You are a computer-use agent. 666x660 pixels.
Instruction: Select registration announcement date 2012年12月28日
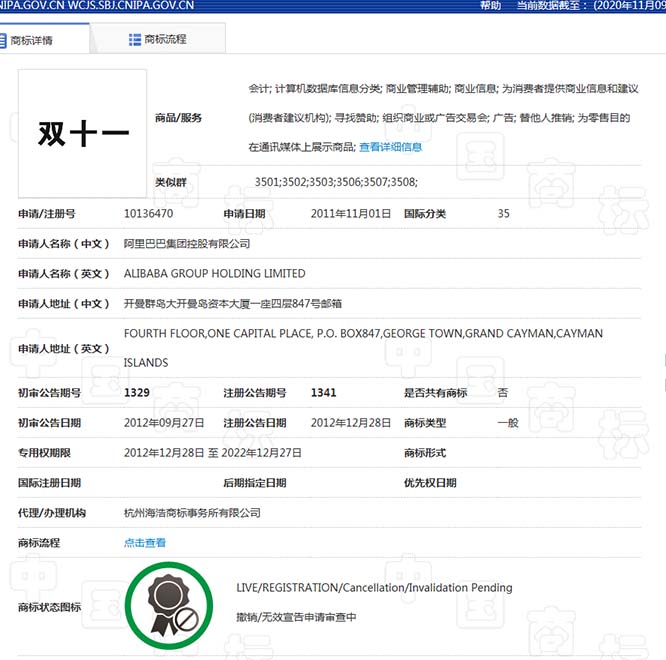tap(351, 423)
